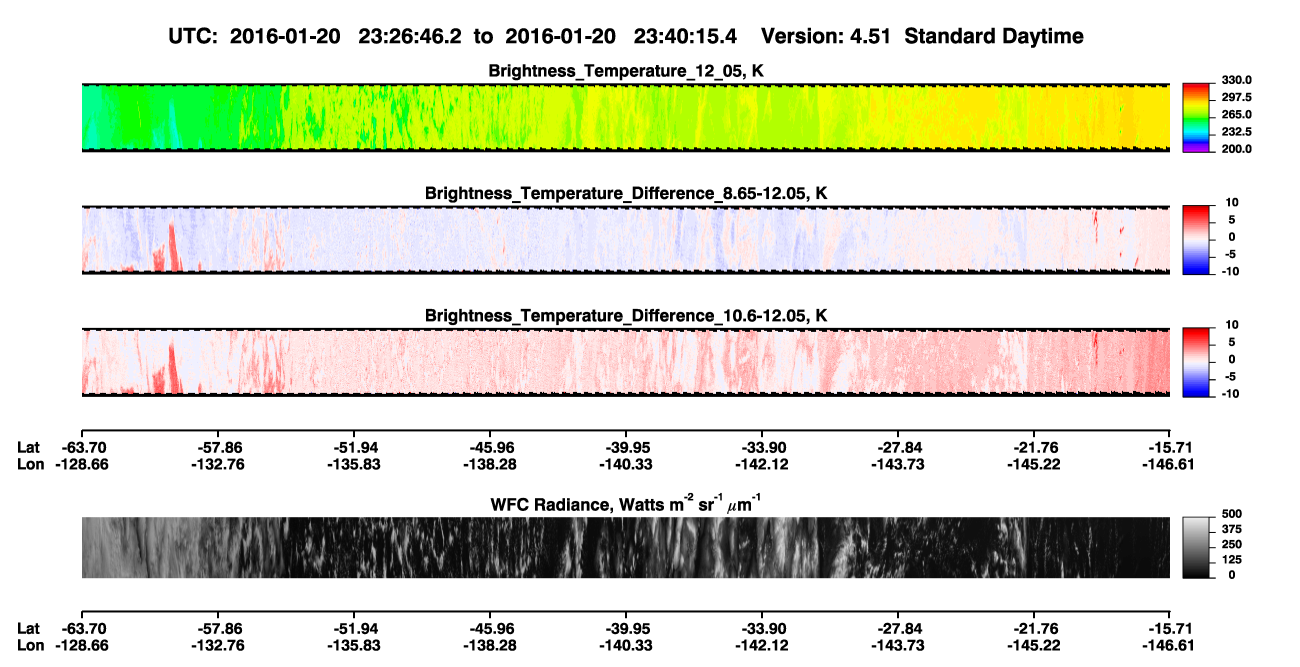
Task: Click latitude -51.94 under the 10.6-12.05 panel
Action: pos(354,447)
